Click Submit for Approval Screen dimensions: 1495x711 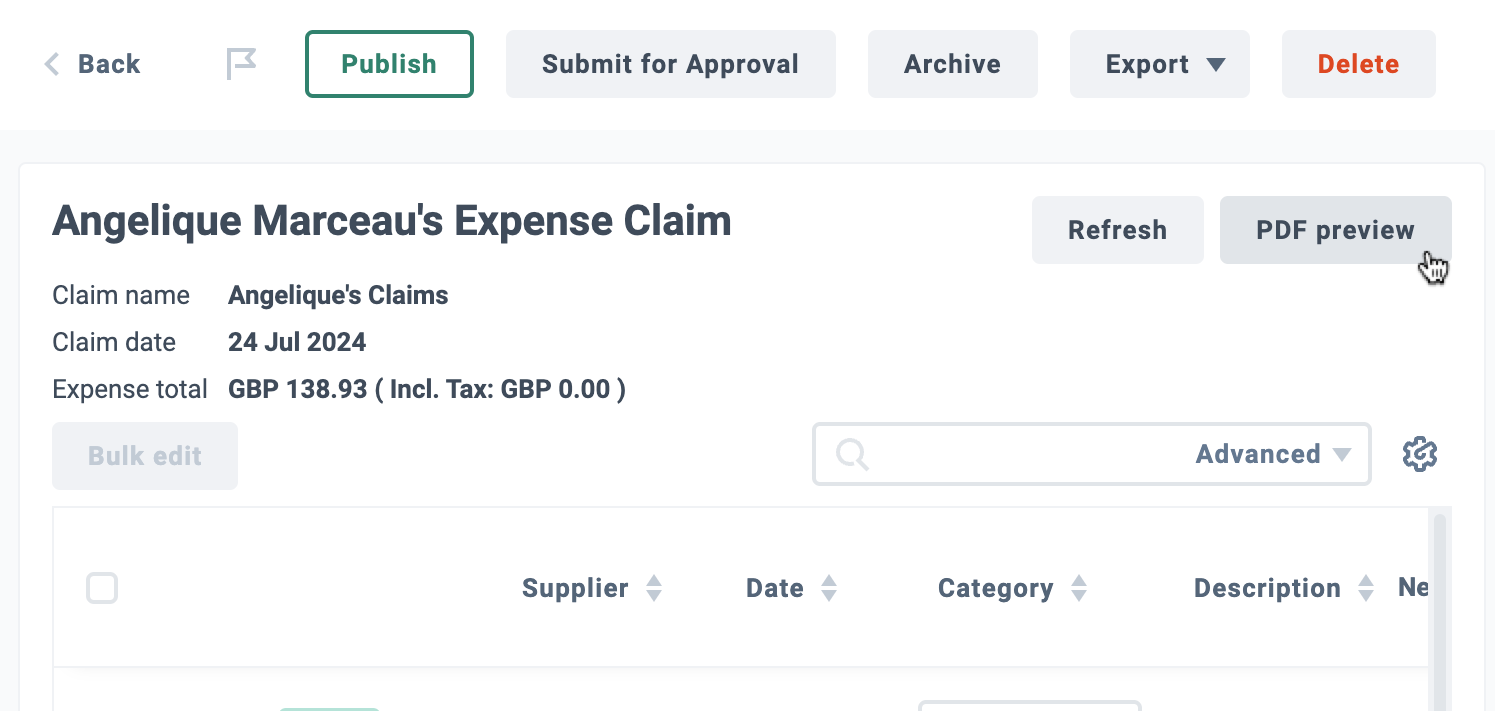pyautogui.click(x=671, y=64)
